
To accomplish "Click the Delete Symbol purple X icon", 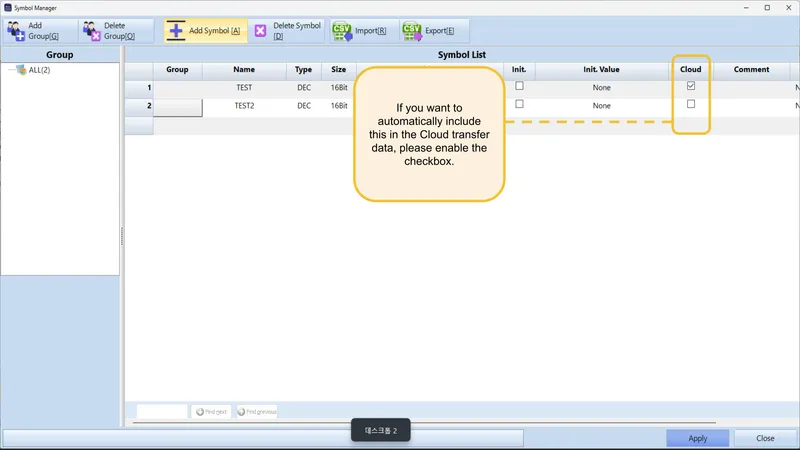I will click(260, 31).
